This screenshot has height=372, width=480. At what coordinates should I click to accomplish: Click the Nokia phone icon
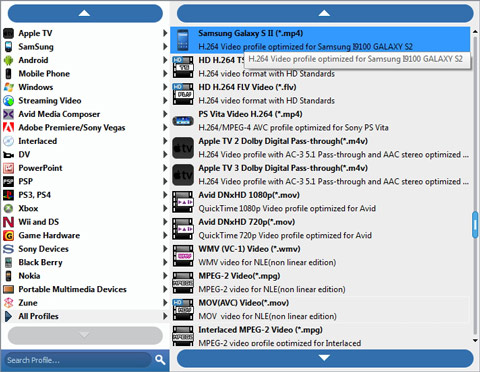tap(8, 276)
